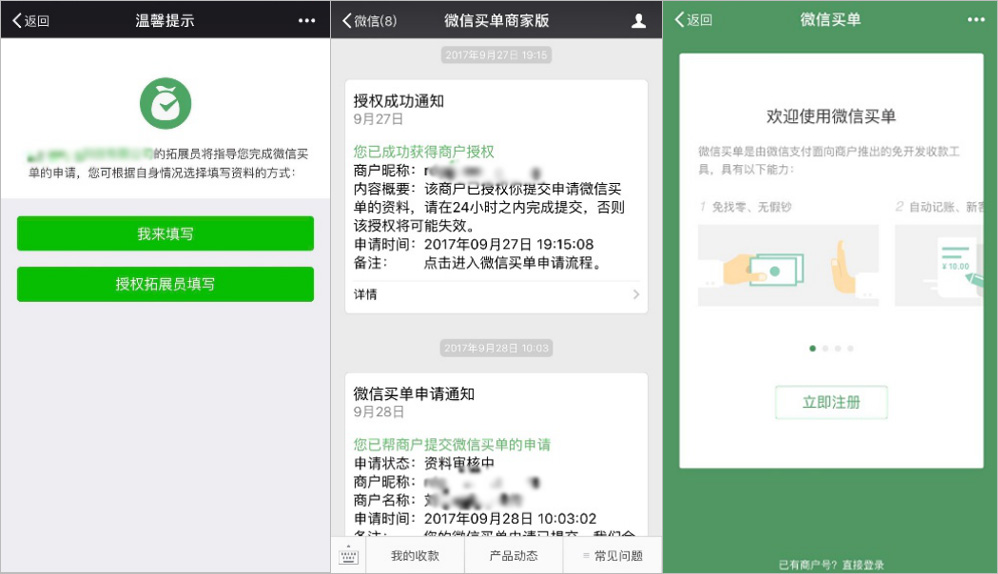Open 详情 of 授权成功通知 card
The height and width of the screenshot is (574, 998).
click(x=496, y=295)
